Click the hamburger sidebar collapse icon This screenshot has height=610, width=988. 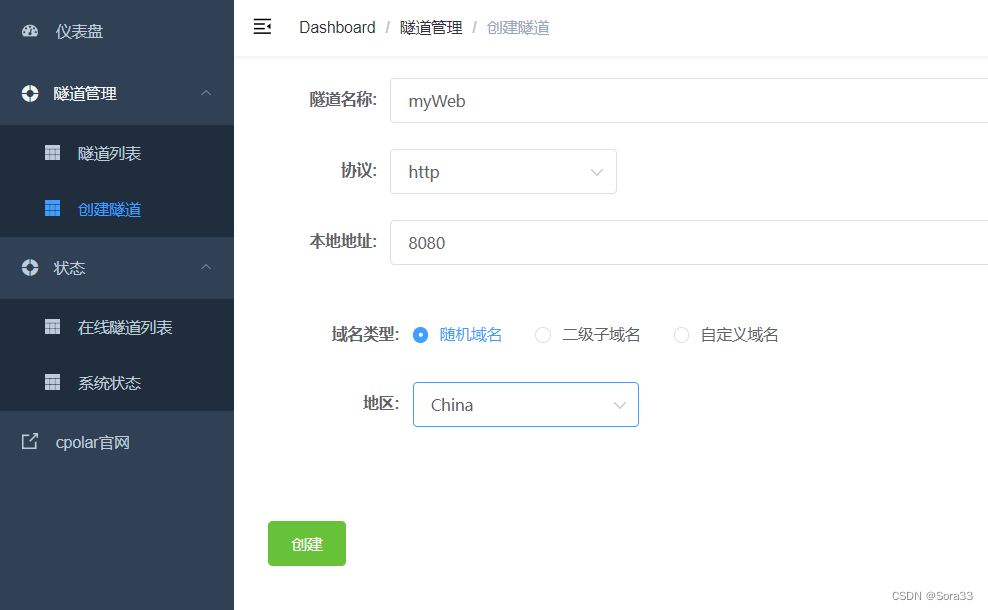[x=262, y=27]
